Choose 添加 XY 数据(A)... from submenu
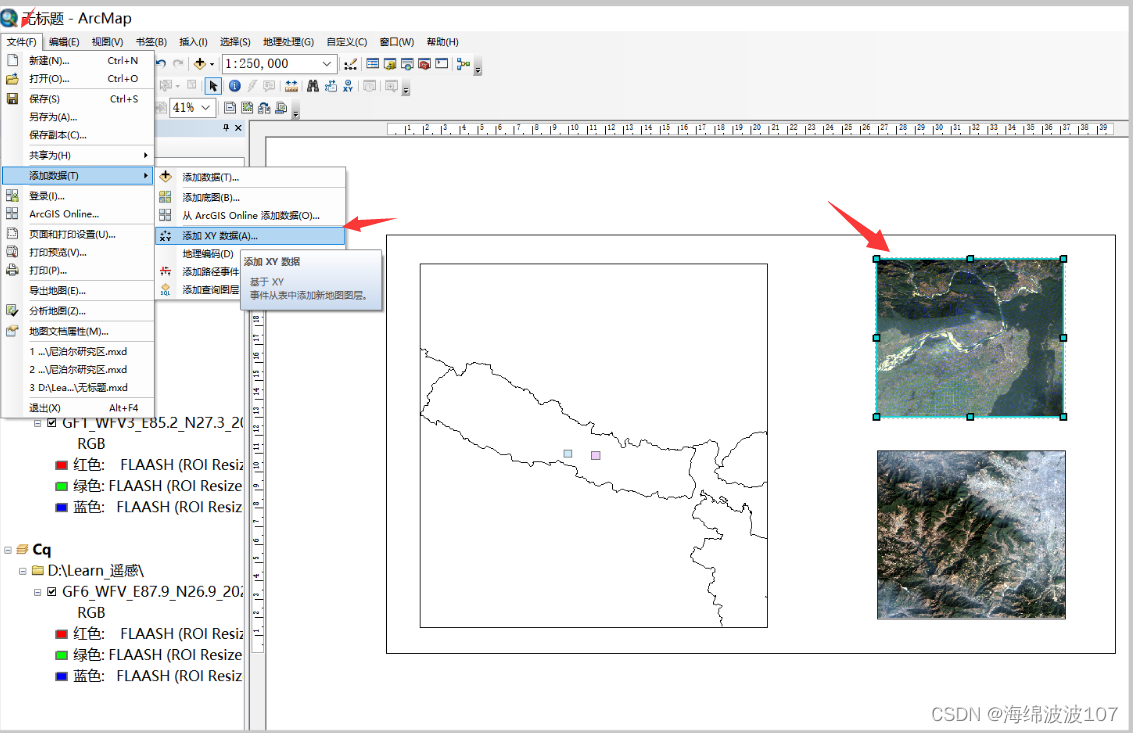Image resolution: width=1133 pixels, height=733 pixels. coord(250,236)
